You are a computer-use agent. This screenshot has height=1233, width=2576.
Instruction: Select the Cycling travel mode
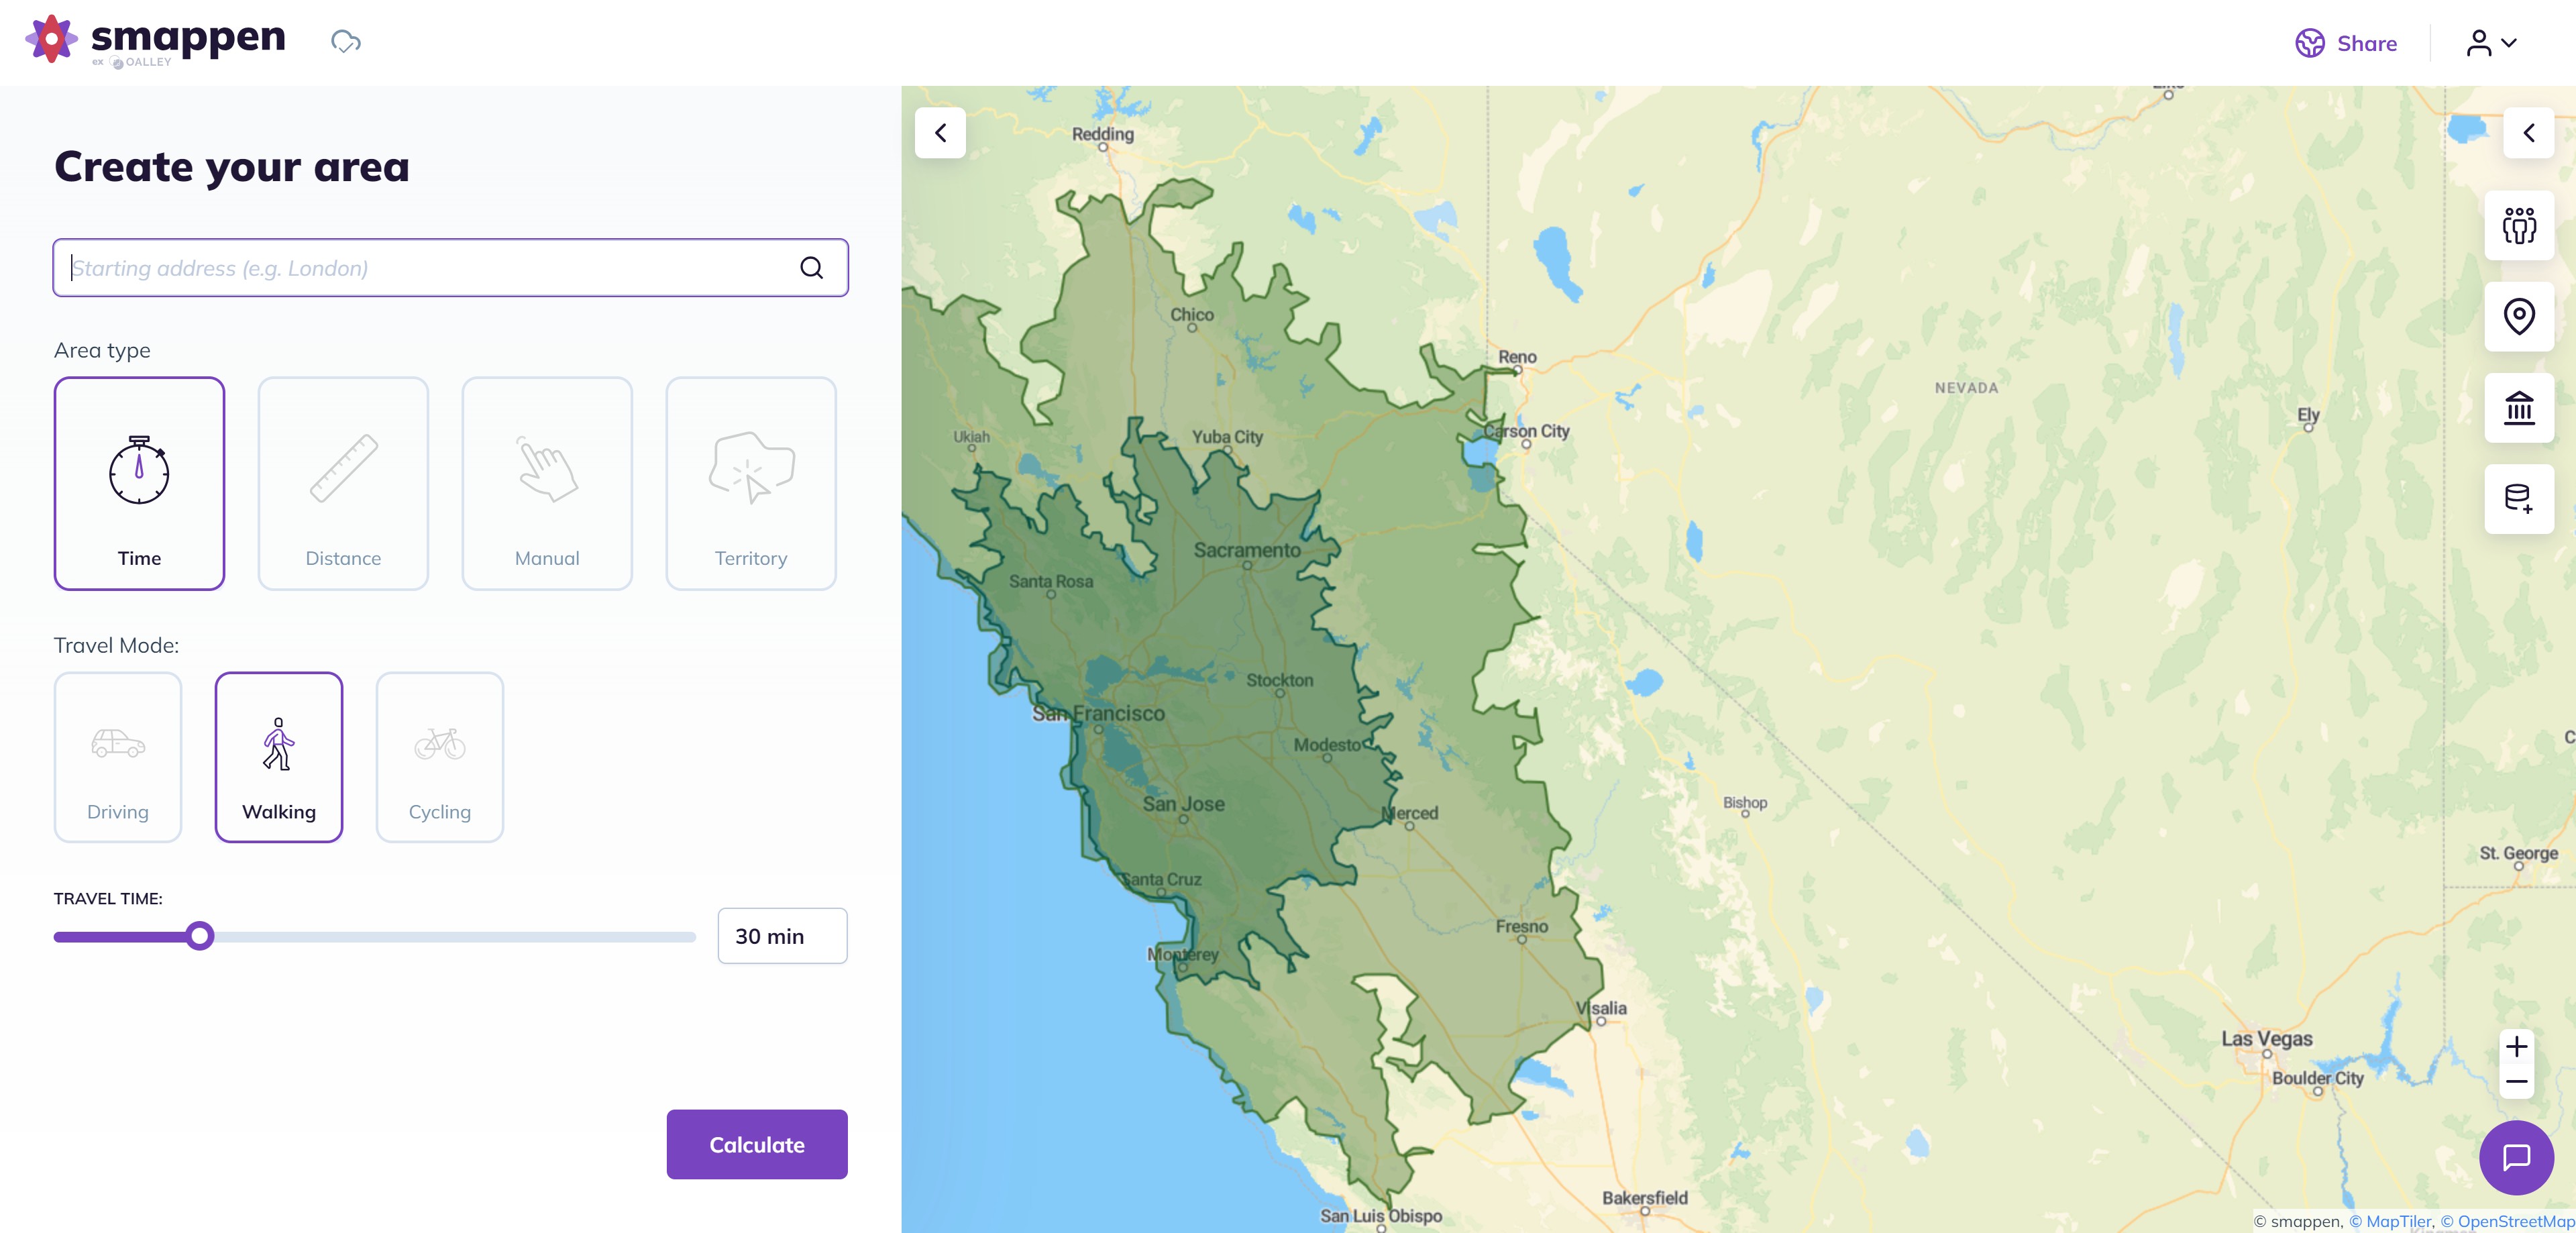[x=439, y=757]
